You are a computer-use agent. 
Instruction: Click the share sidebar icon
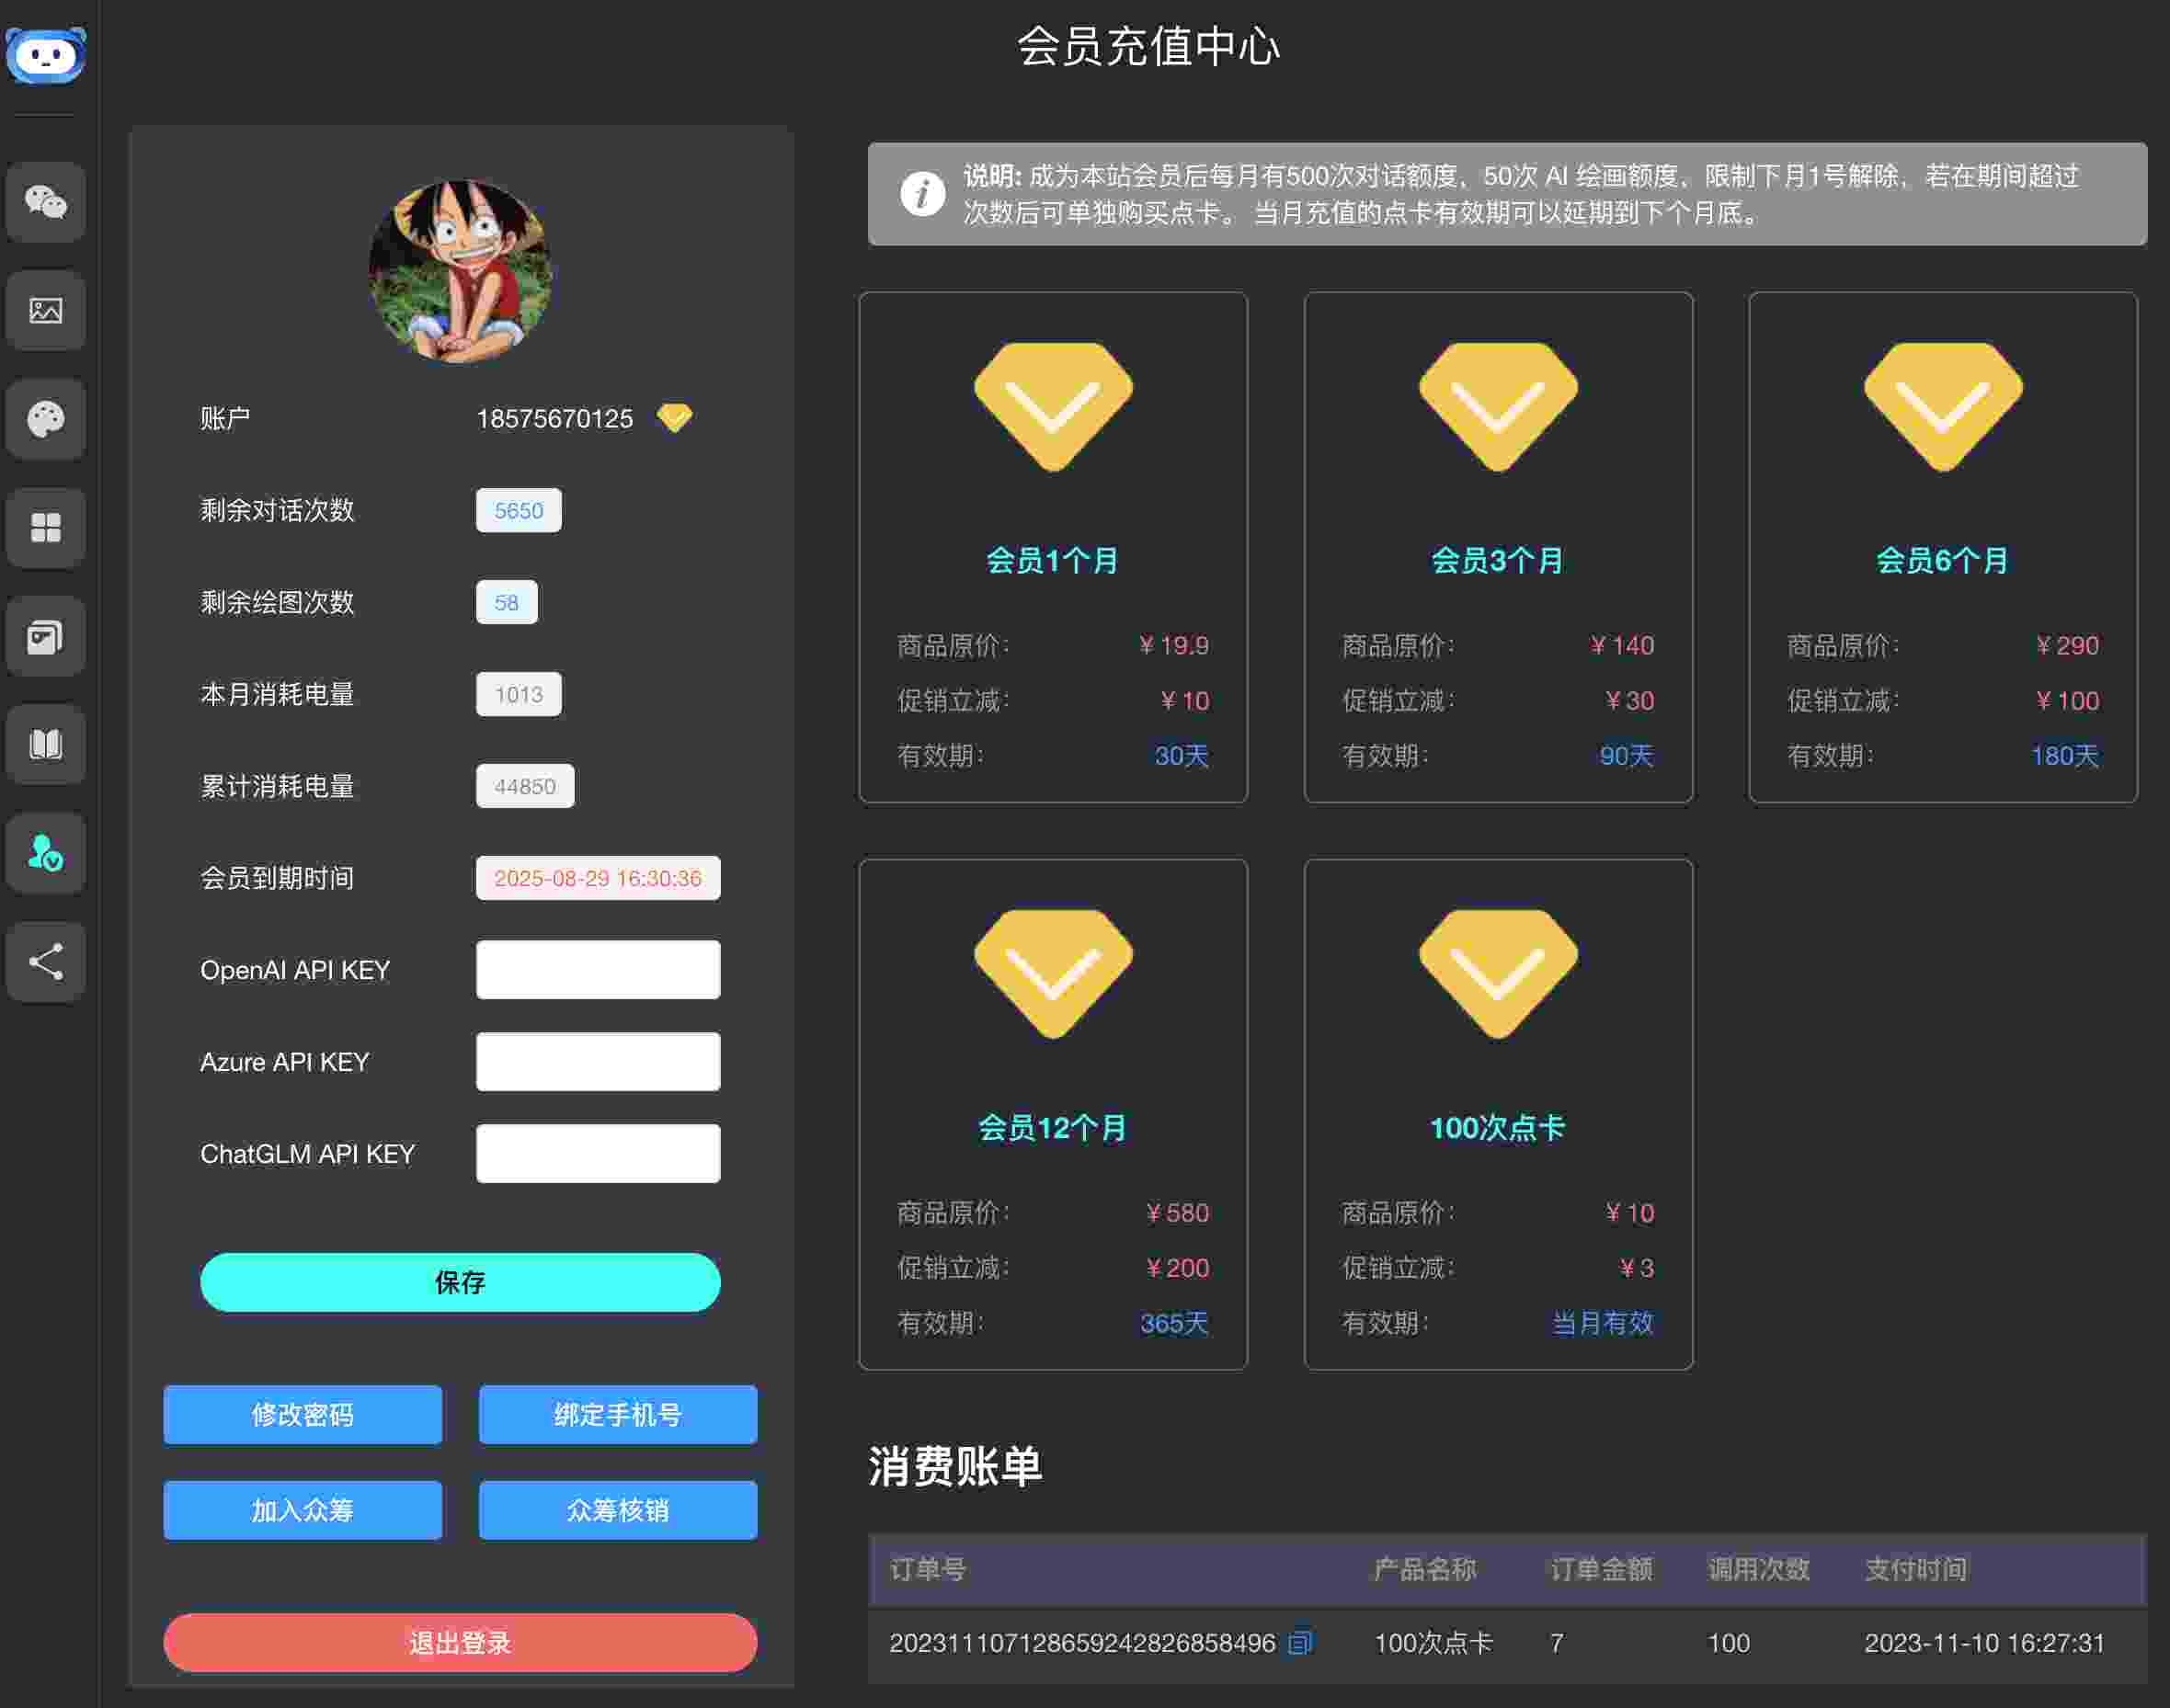pyautogui.click(x=46, y=961)
